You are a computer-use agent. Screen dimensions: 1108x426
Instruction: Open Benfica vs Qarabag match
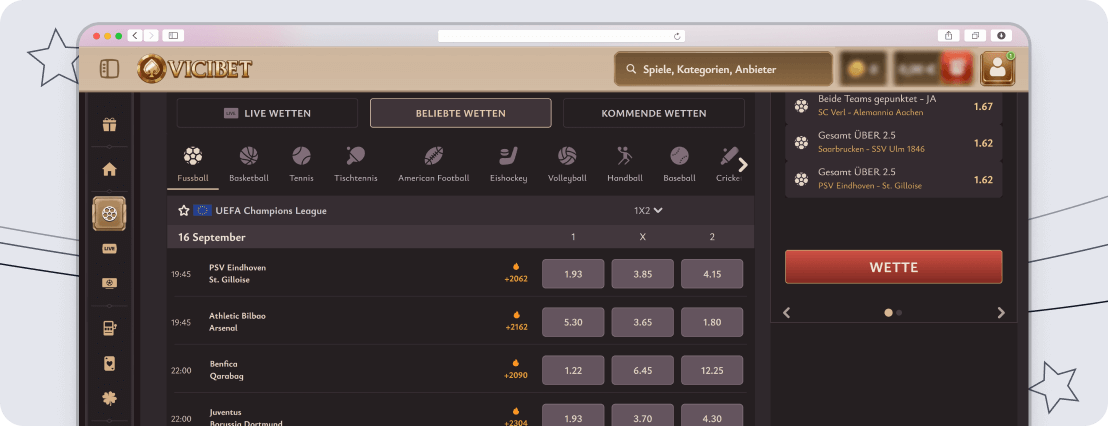227,369
